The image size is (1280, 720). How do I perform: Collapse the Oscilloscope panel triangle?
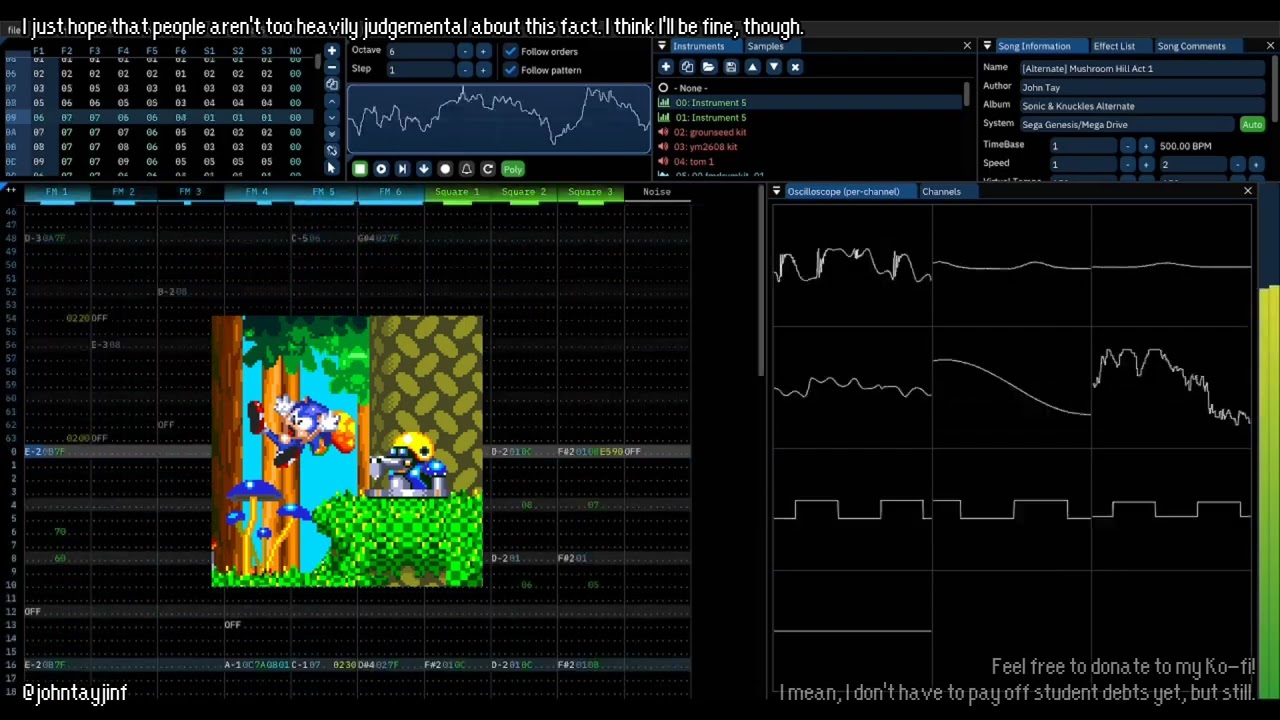pyautogui.click(x=776, y=191)
